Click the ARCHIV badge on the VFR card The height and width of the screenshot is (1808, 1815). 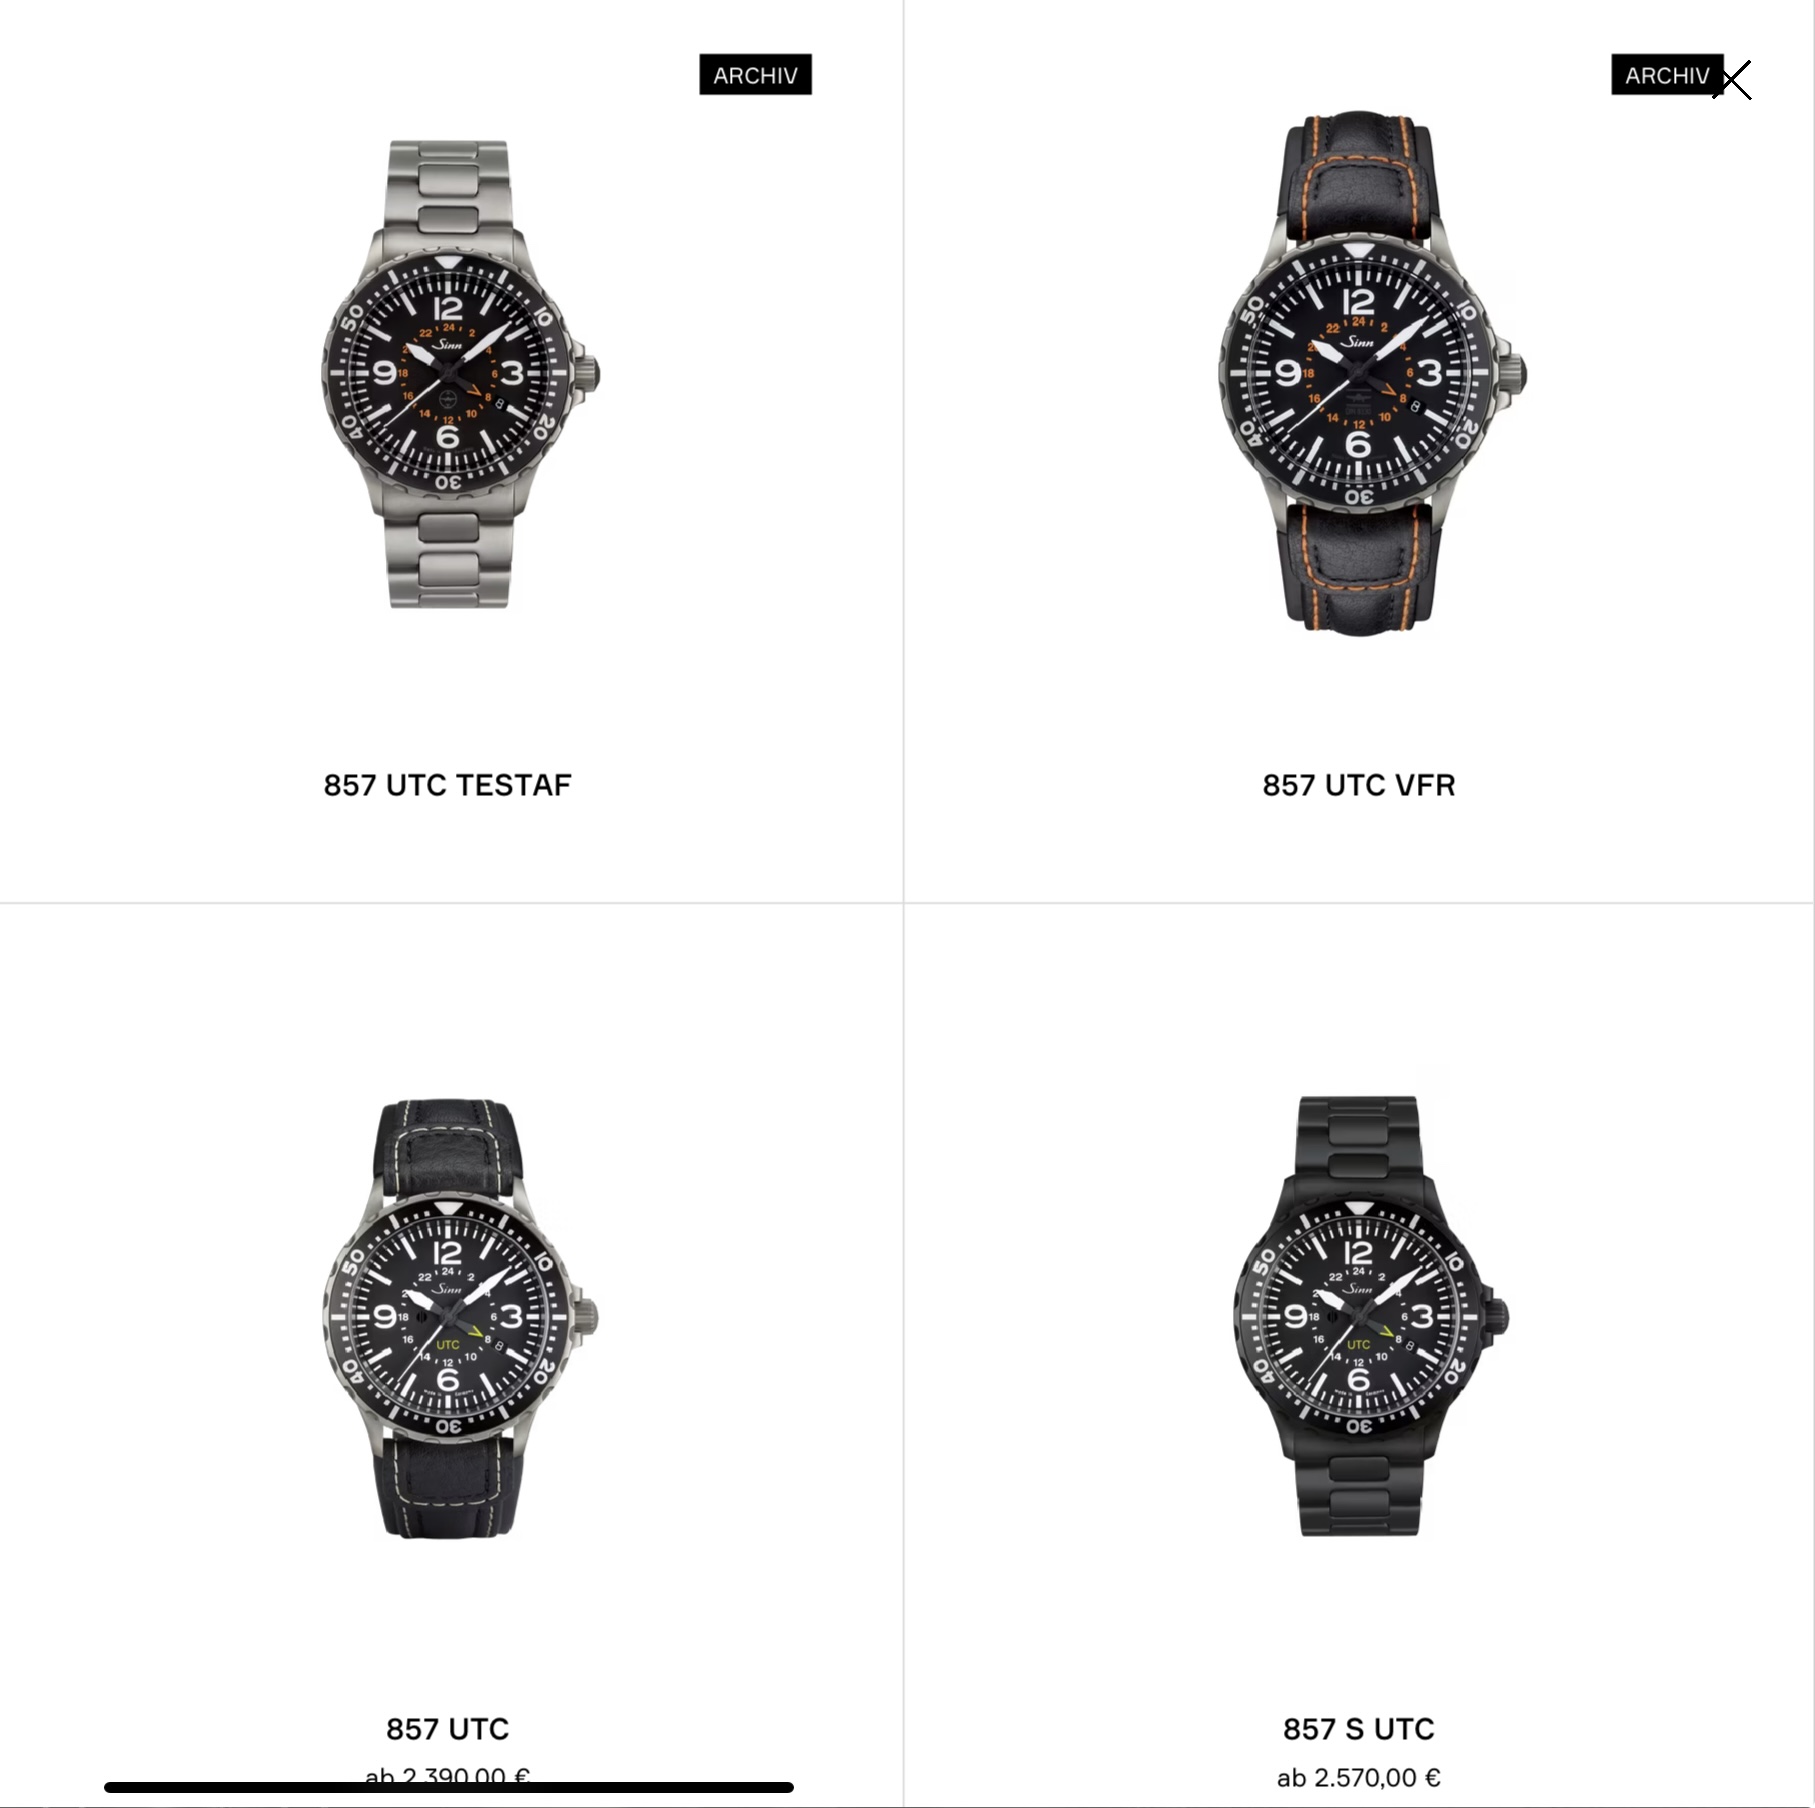pos(1667,75)
